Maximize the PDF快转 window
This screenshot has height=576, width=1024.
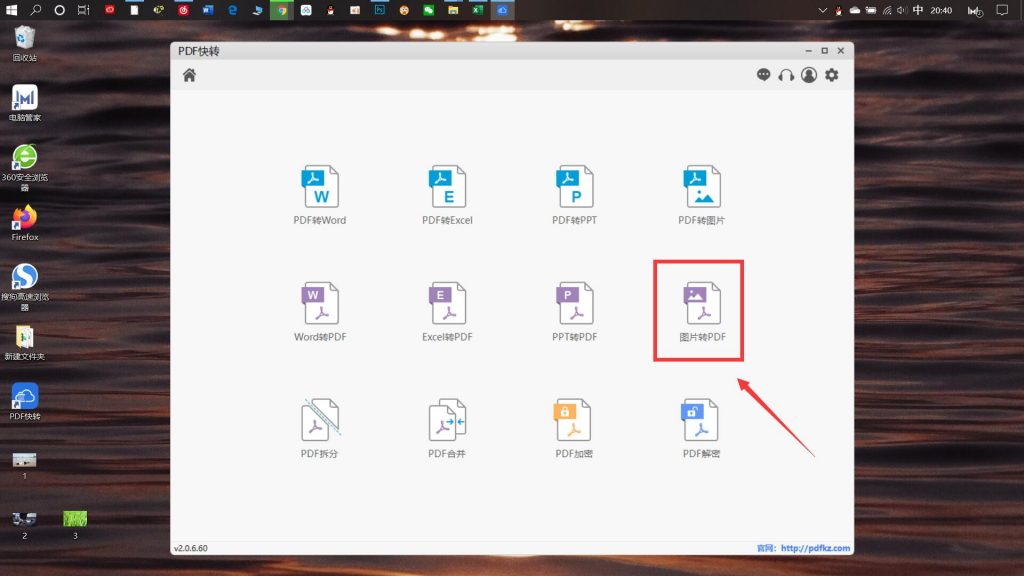click(824, 50)
